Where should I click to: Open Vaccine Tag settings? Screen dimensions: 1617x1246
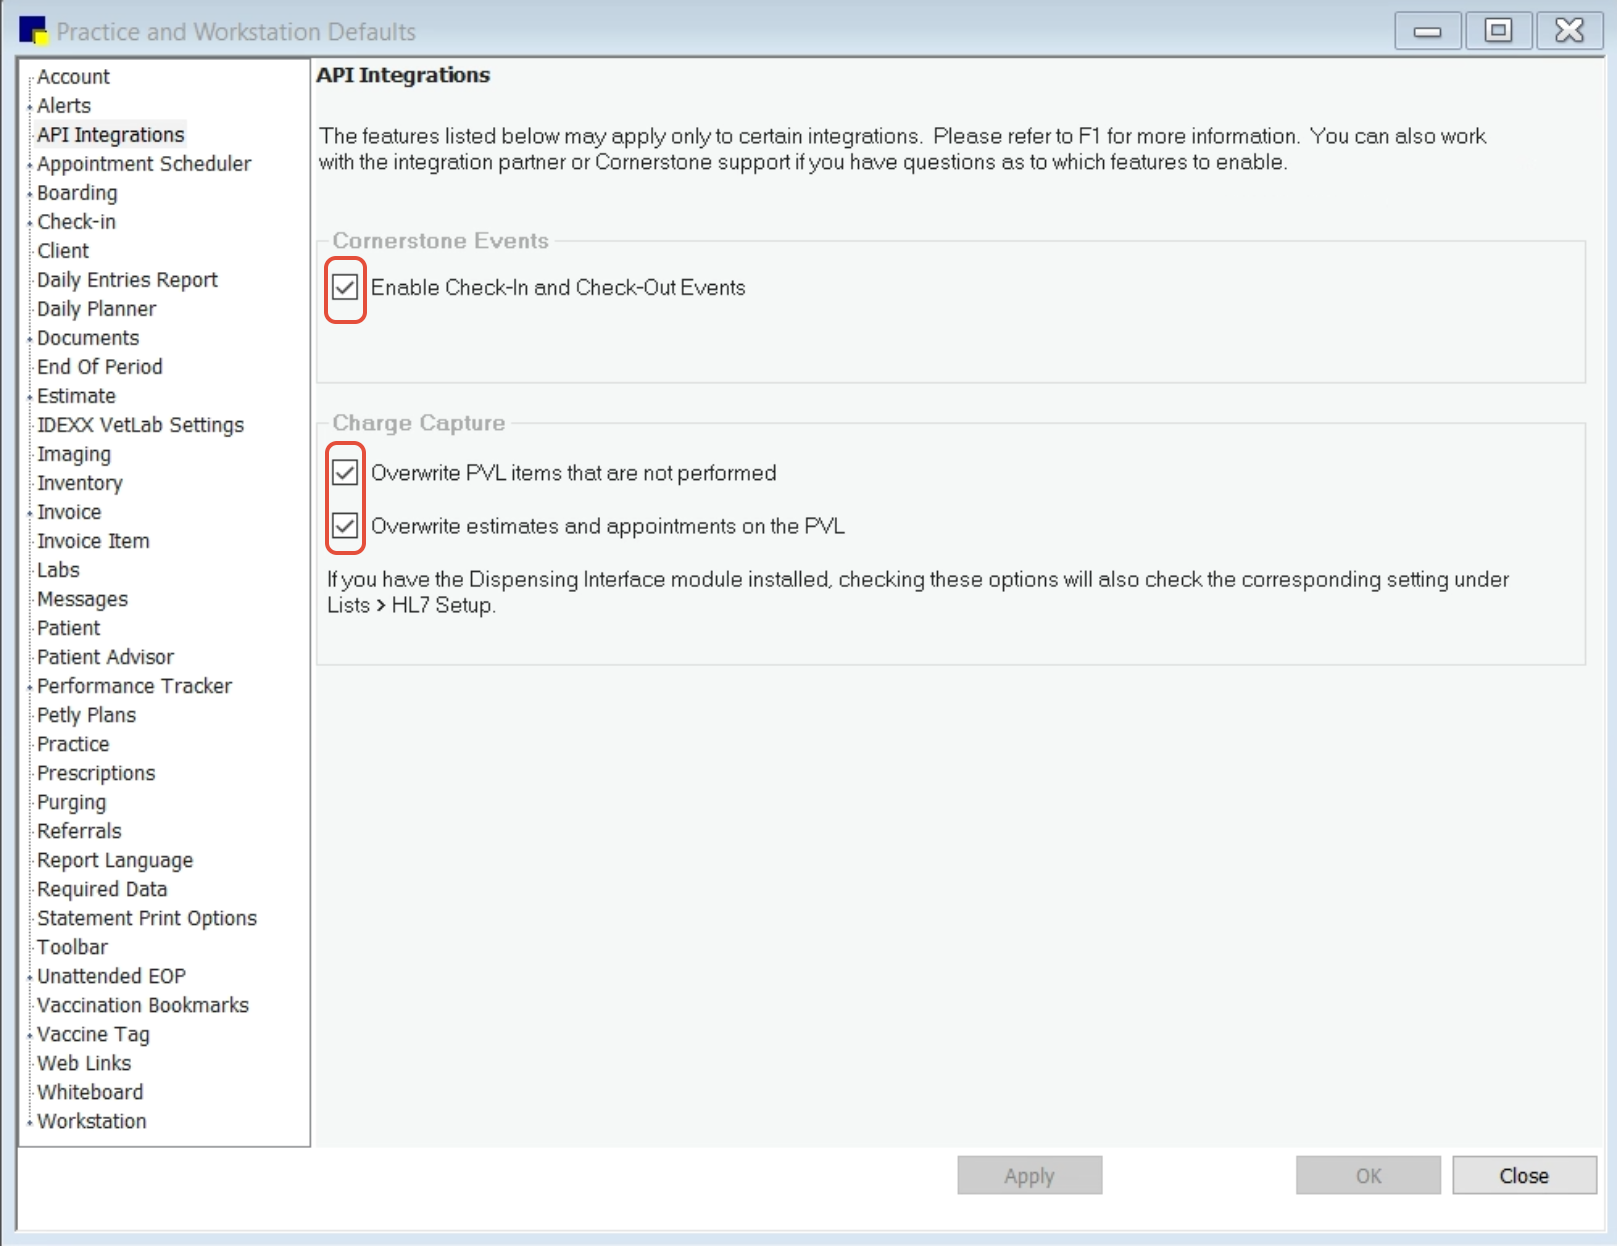coord(93,1034)
